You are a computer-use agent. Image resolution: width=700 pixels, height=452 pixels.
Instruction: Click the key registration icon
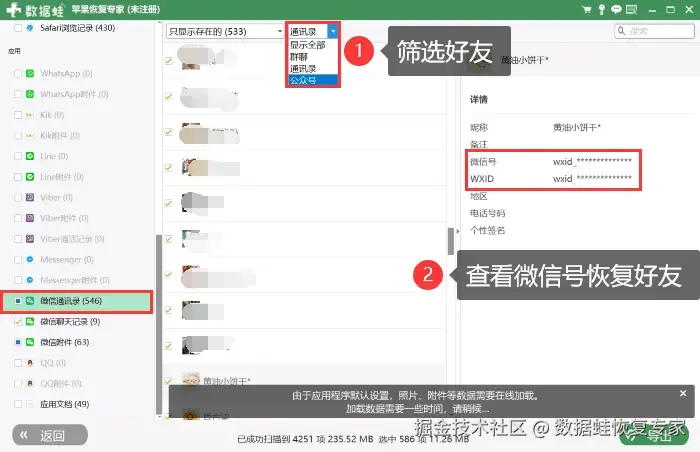pyautogui.click(x=602, y=9)
